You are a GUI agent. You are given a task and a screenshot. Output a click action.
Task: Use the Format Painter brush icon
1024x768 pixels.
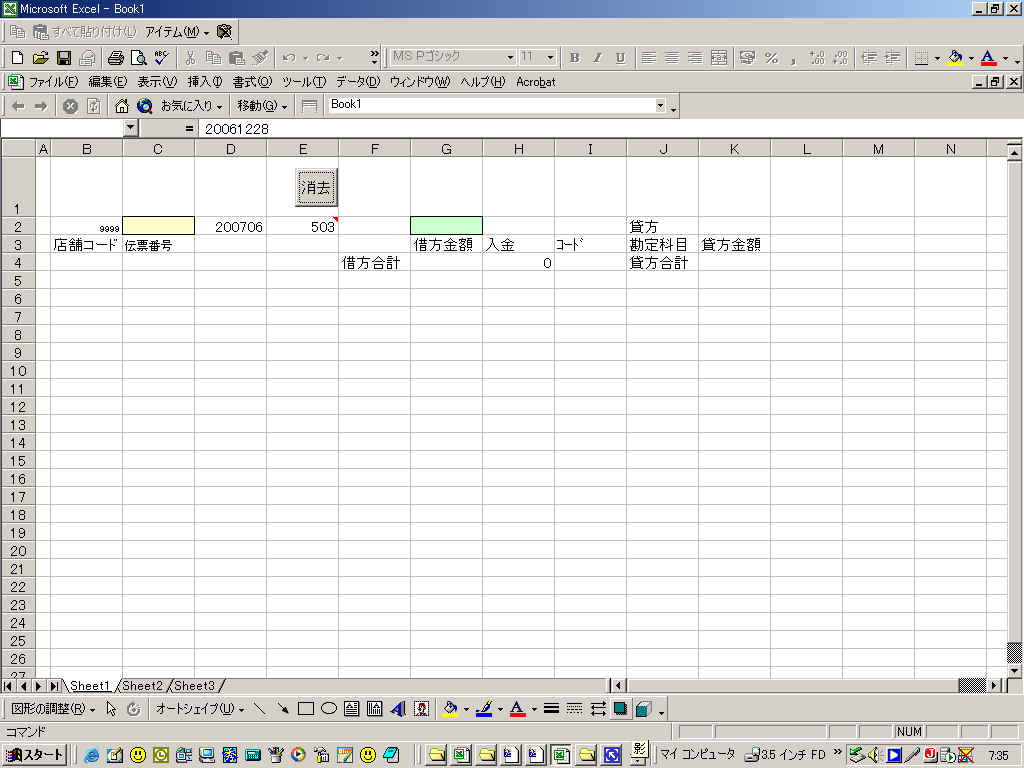261,57
